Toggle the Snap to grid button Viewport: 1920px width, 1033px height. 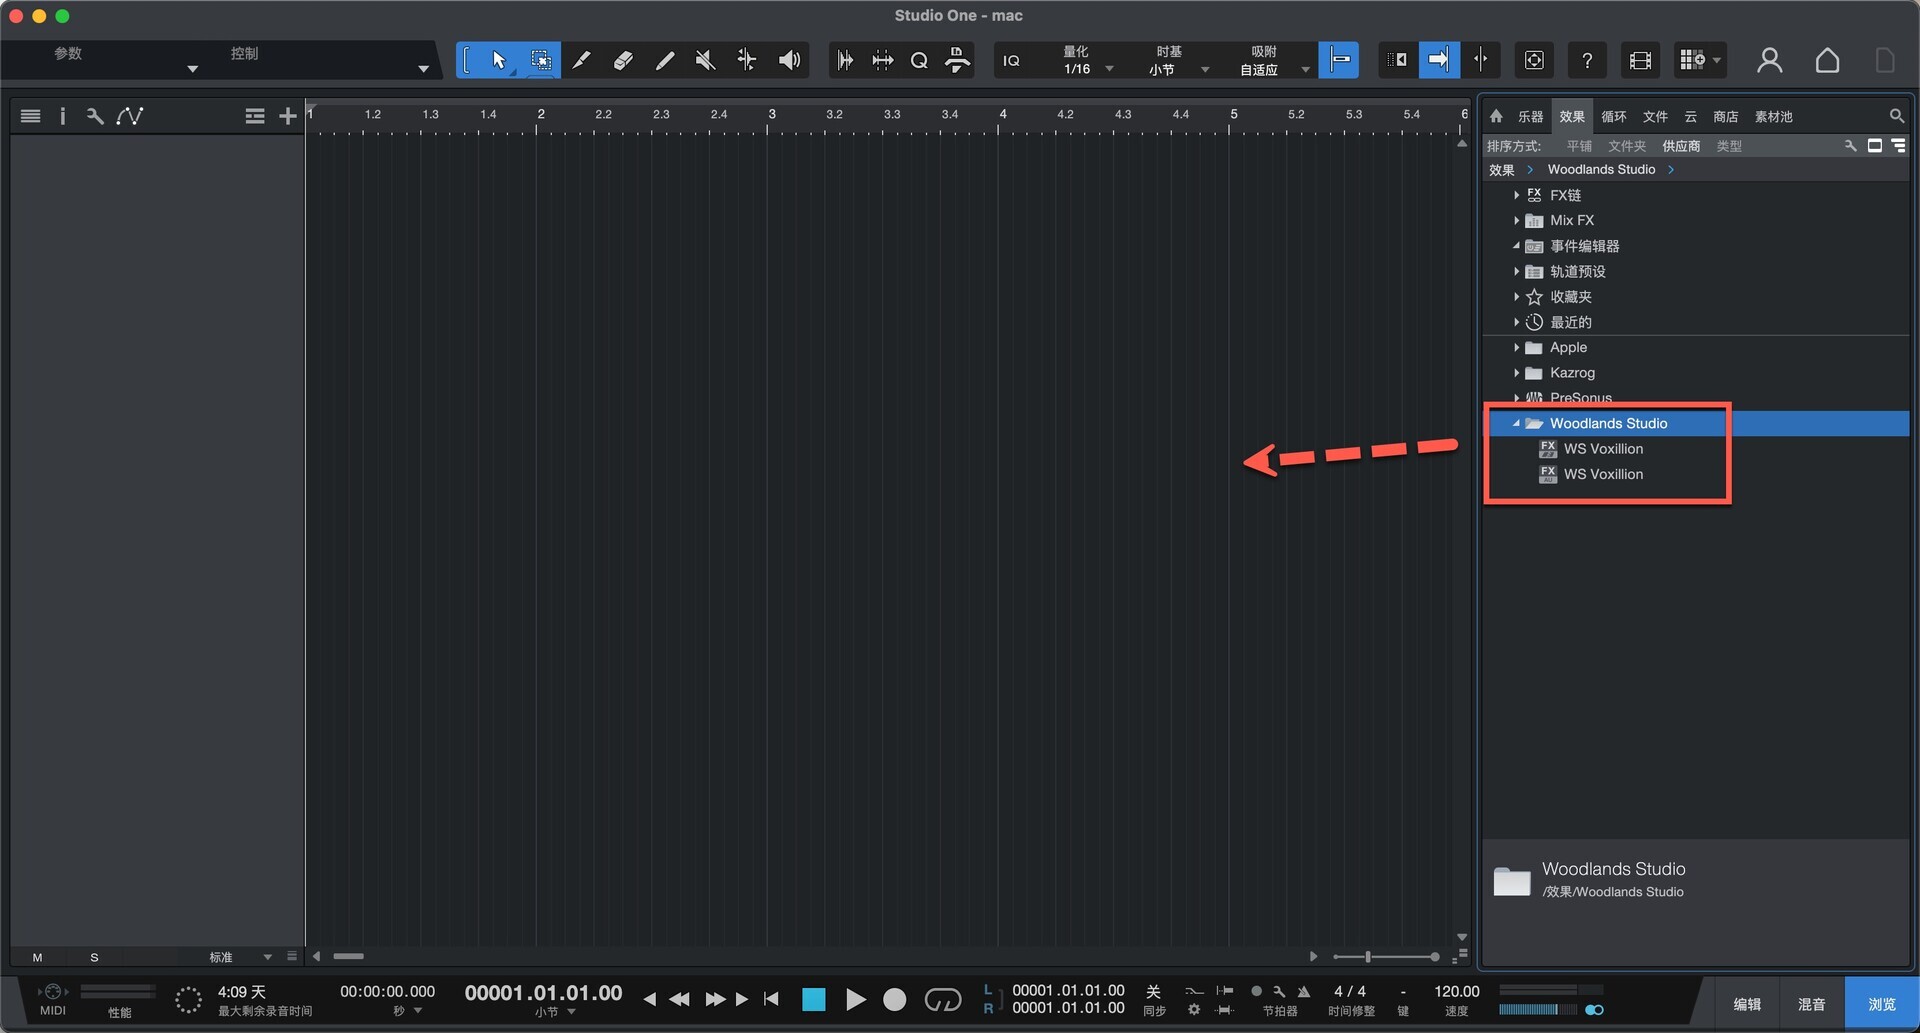coord(1338,60)
